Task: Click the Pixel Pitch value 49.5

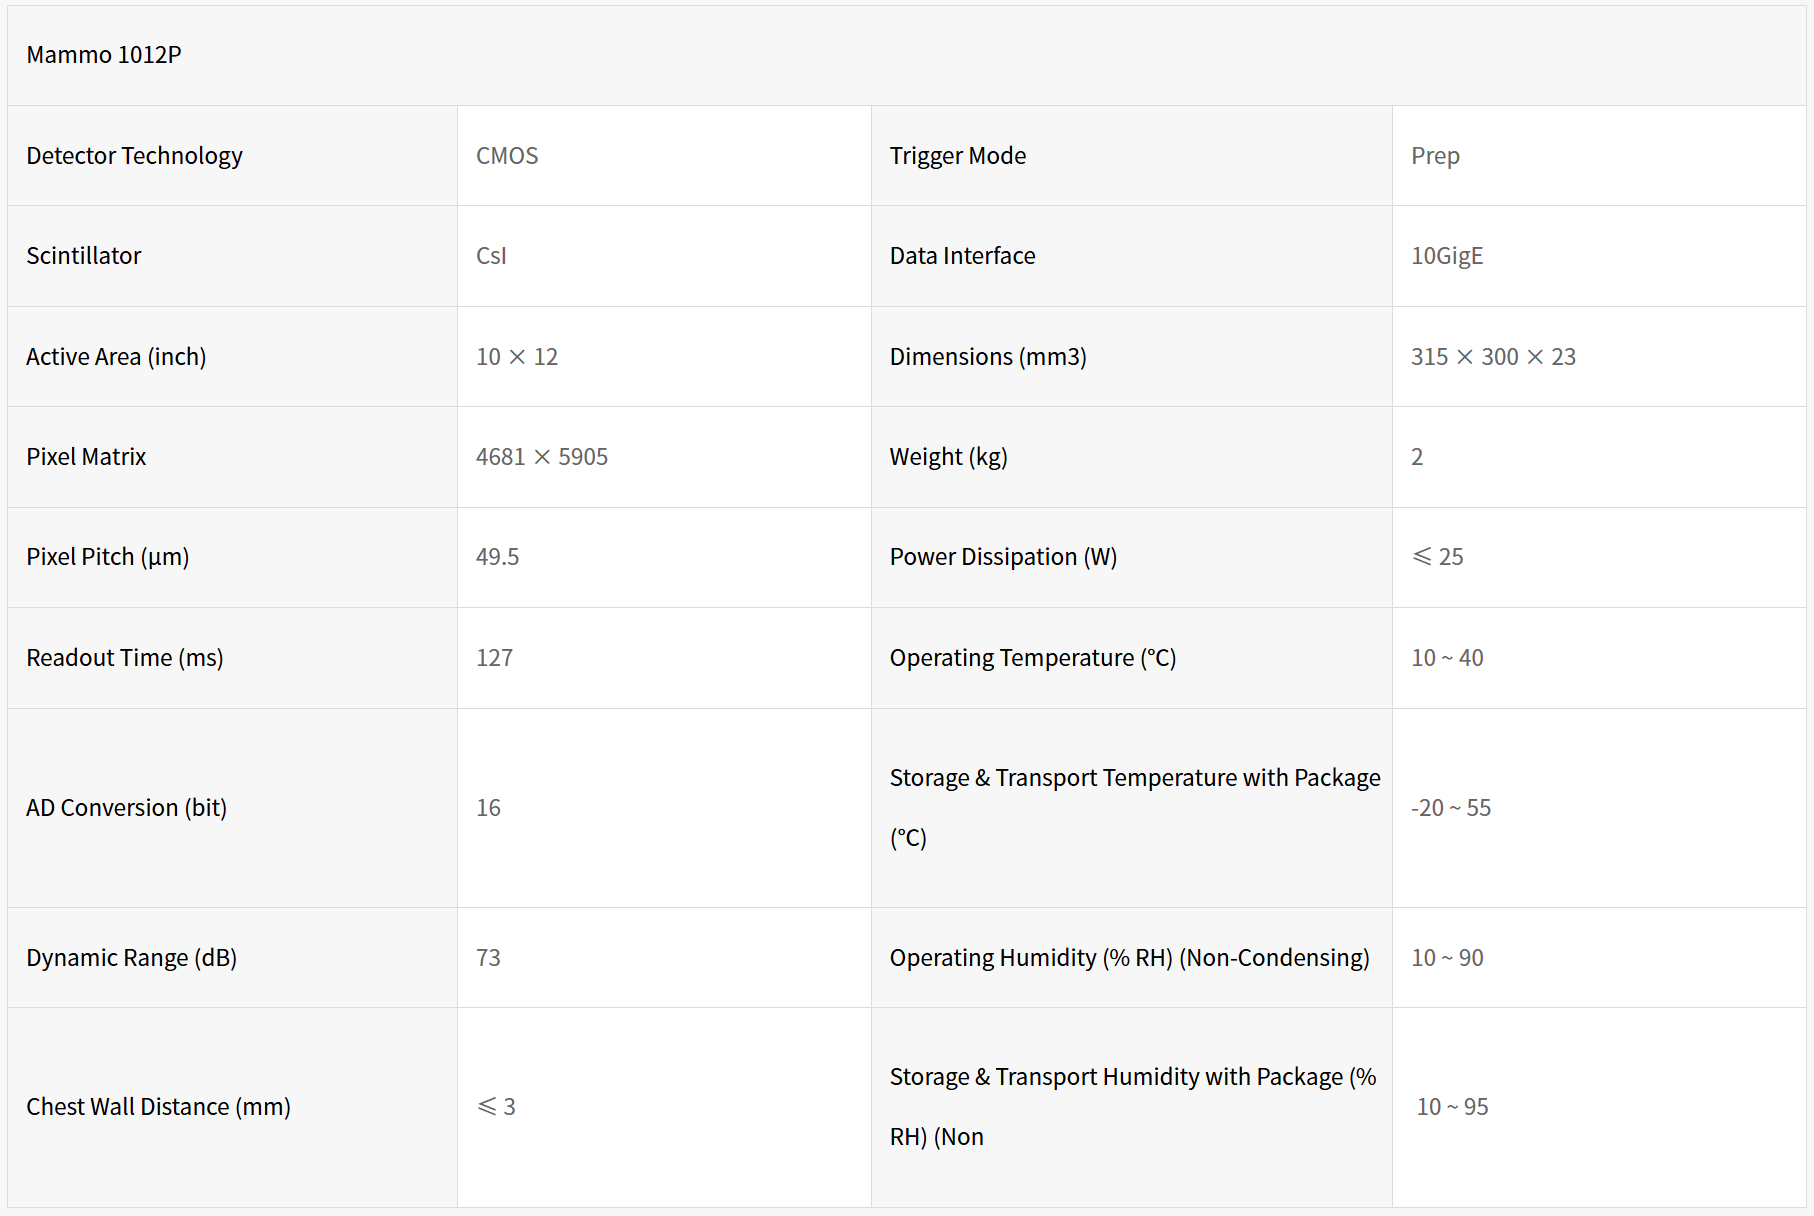Action: 497,557
